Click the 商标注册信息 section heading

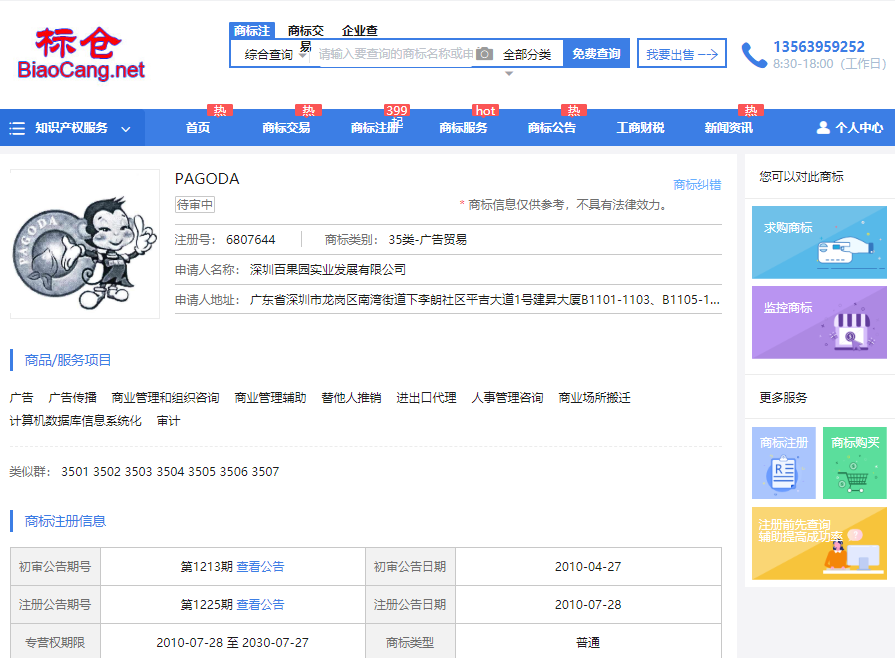(65, 521)
